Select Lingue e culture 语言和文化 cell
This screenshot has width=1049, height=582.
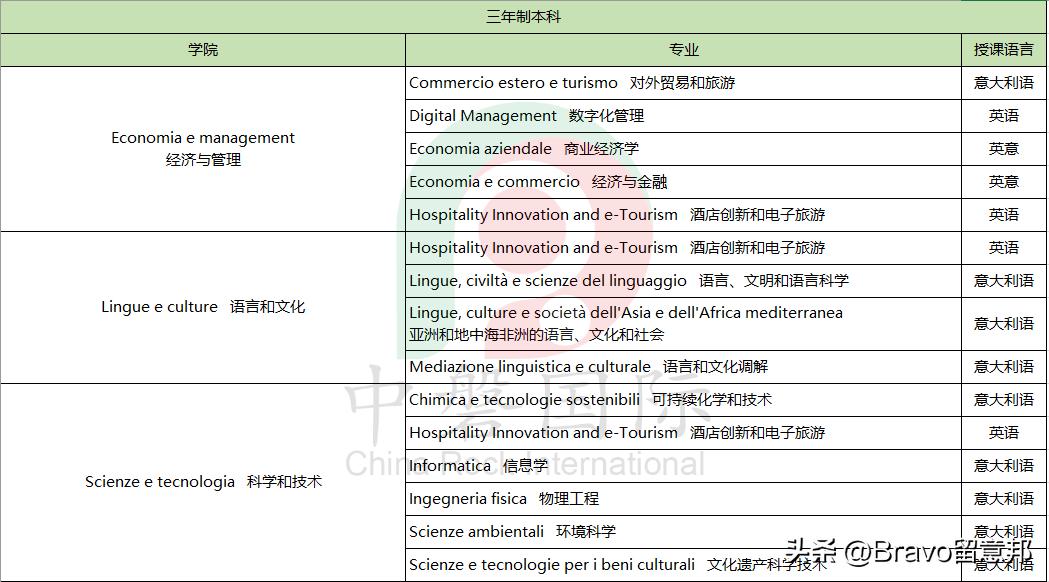pyautogui.click(x=202, y=307)
